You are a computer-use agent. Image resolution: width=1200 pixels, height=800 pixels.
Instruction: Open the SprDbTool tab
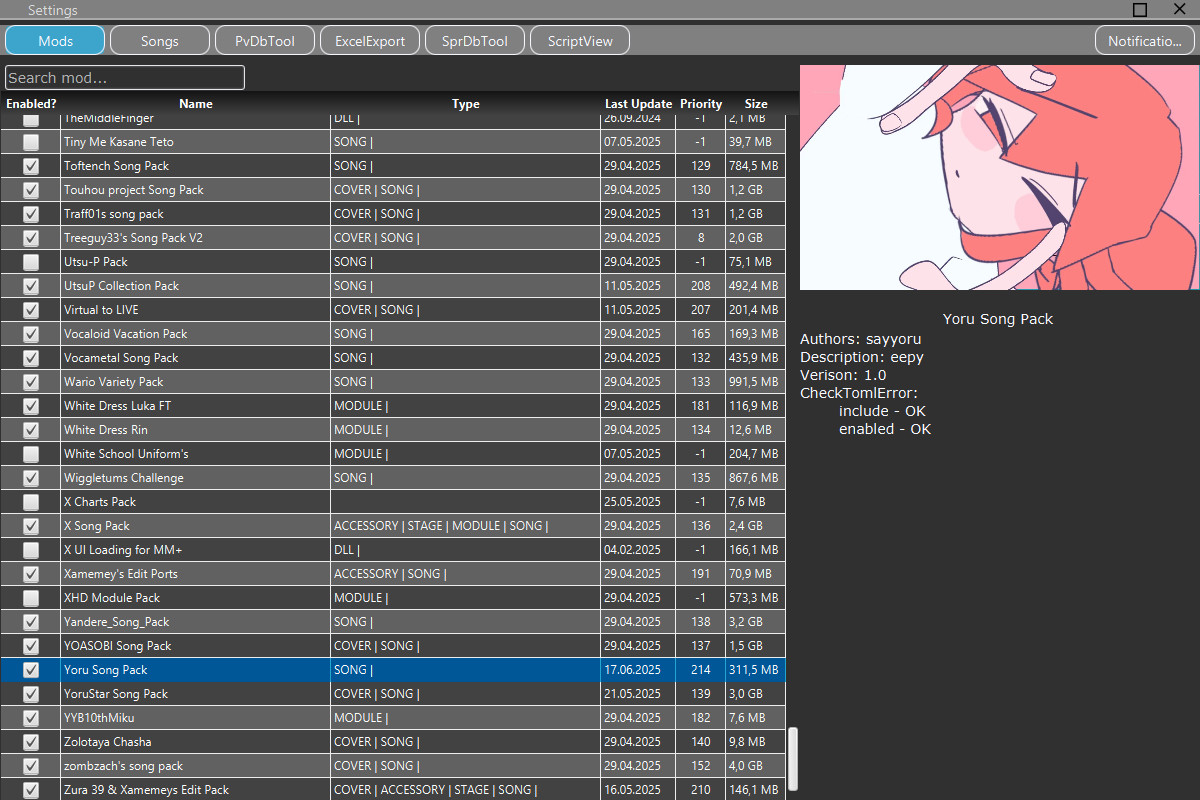474,40
